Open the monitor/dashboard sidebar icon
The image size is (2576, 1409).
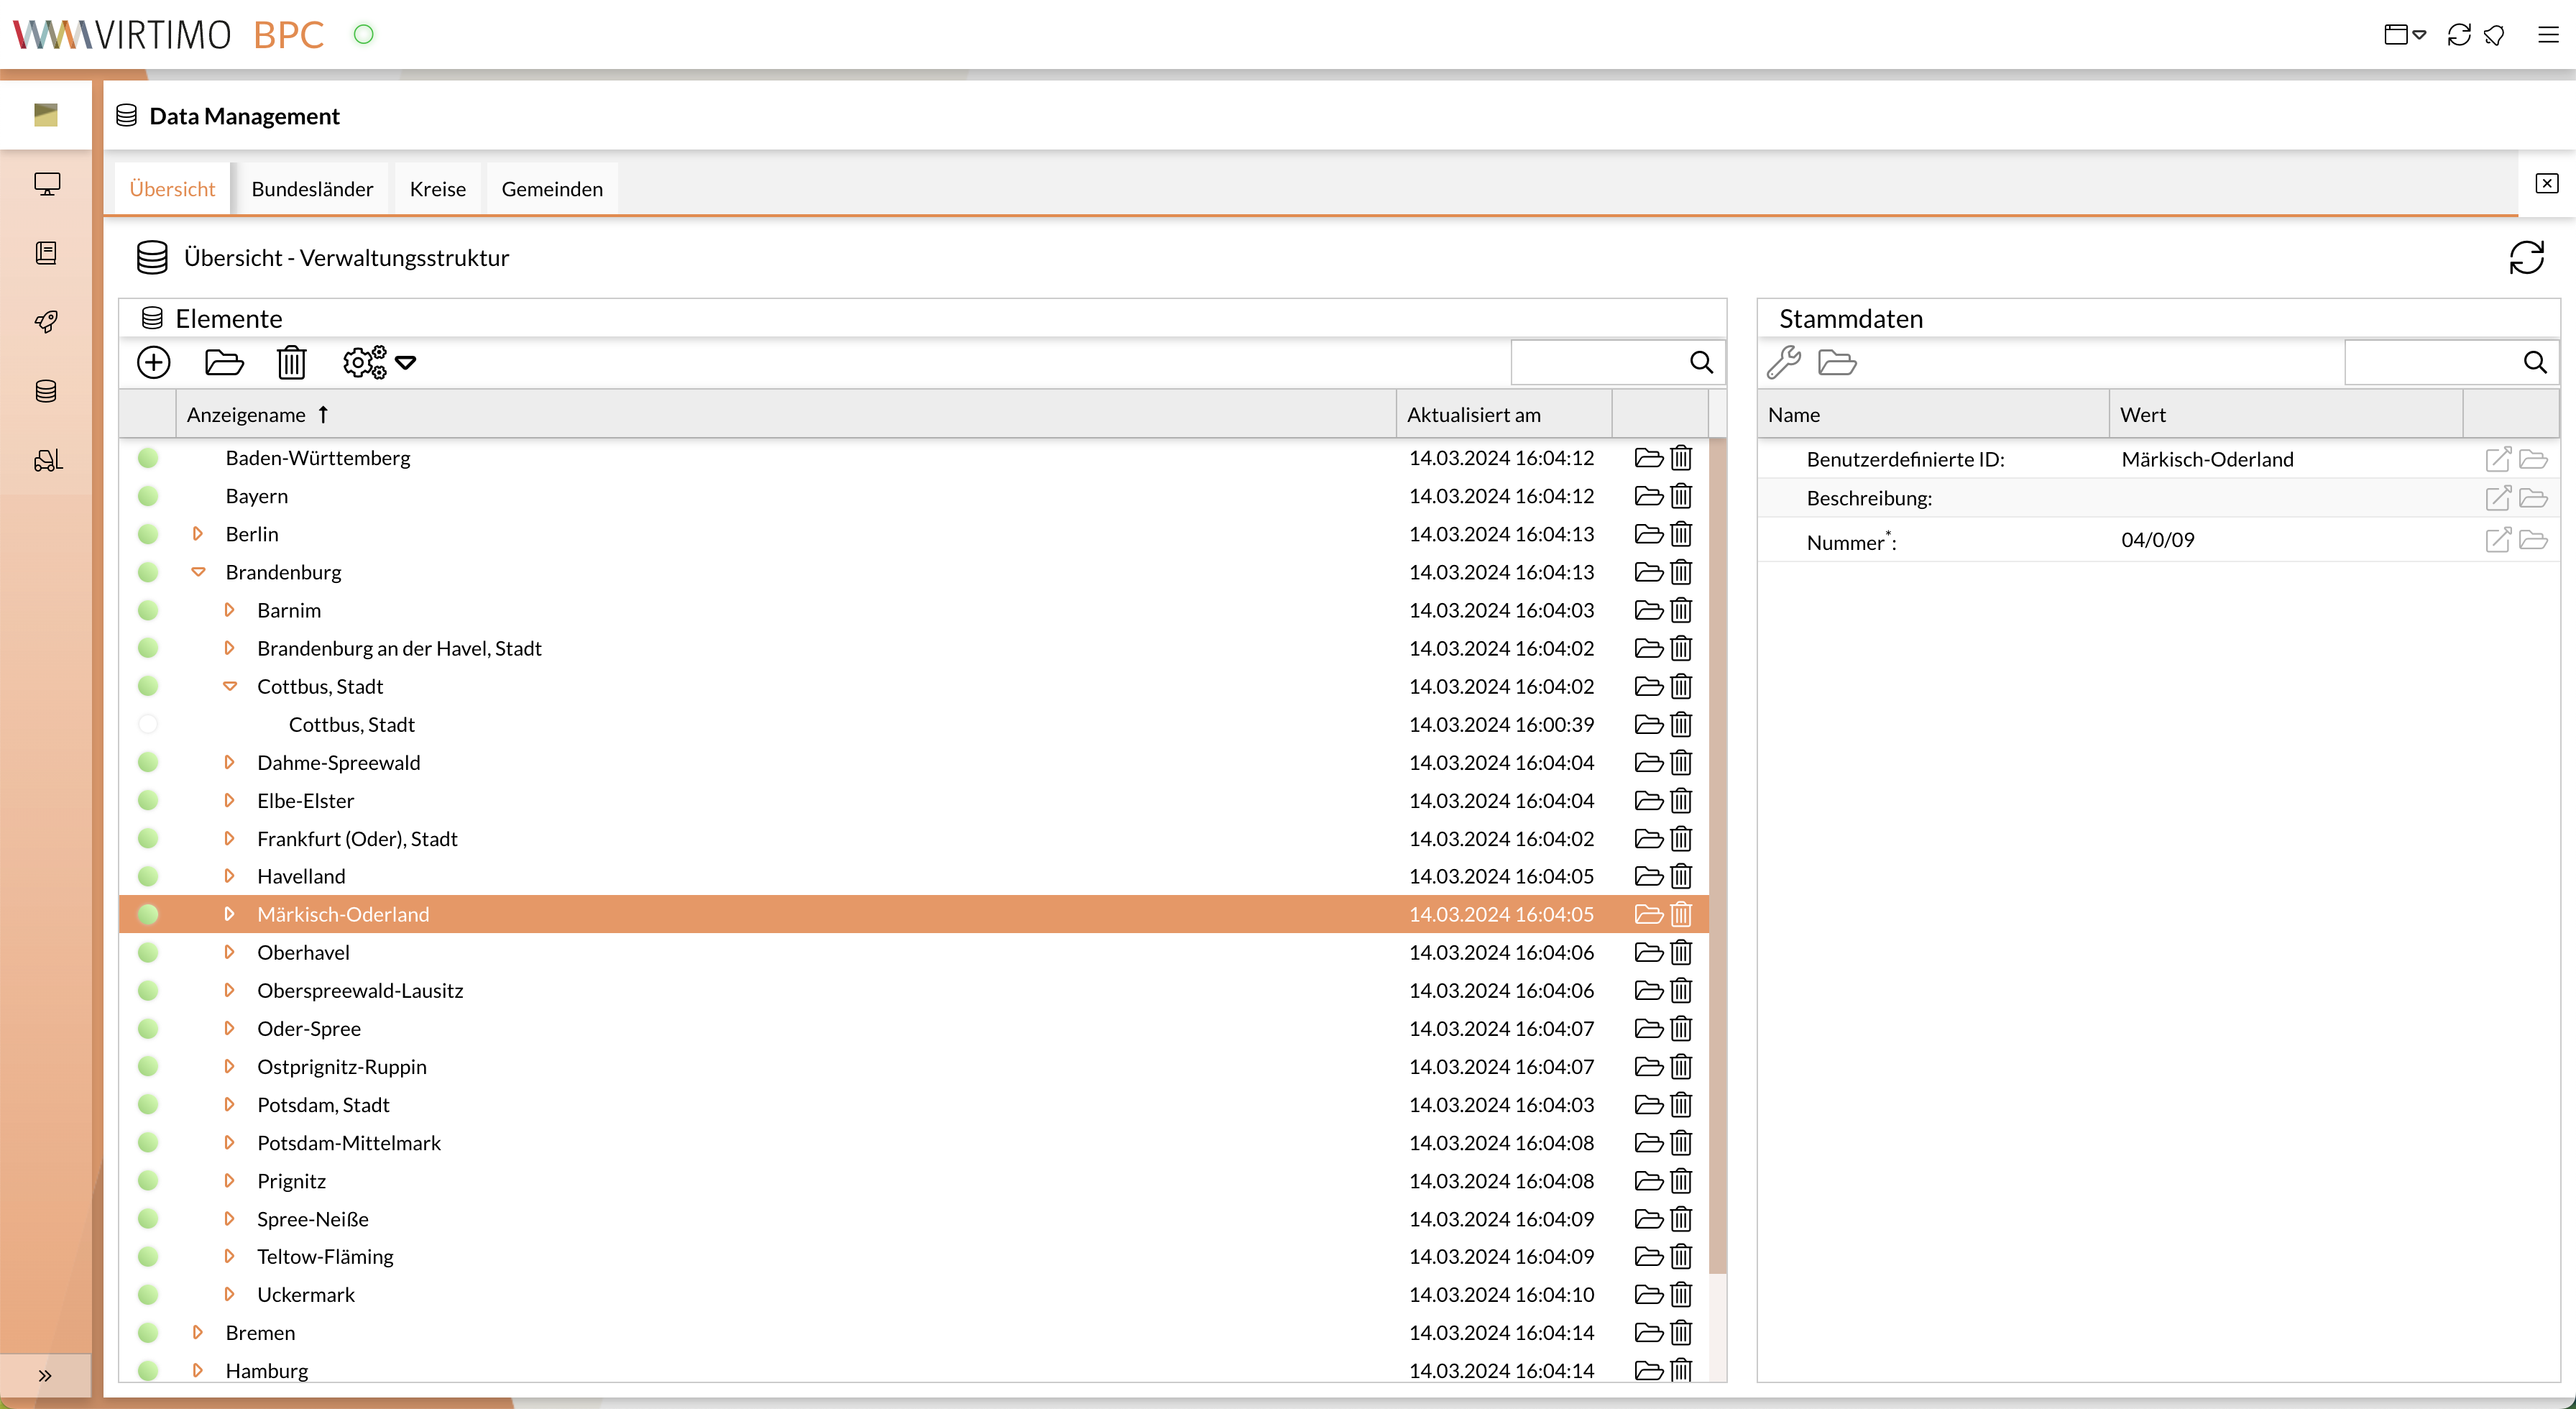click(46, 184)
